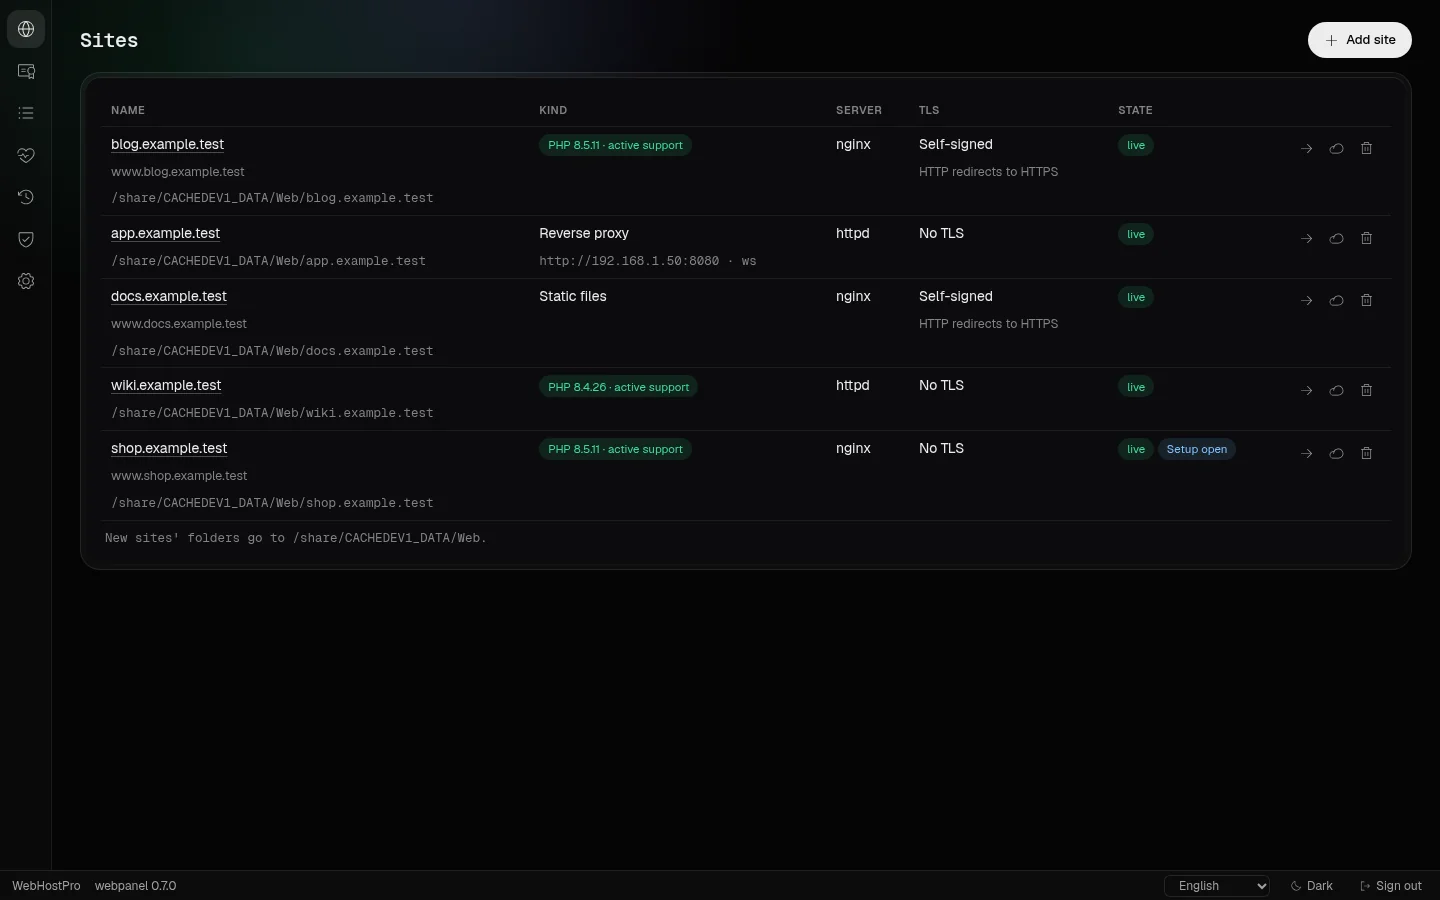The width and height of the screenshot is (1440, 900).
Task: Open the Sites globe icon in sidebar
Action: tap(26, 29)
